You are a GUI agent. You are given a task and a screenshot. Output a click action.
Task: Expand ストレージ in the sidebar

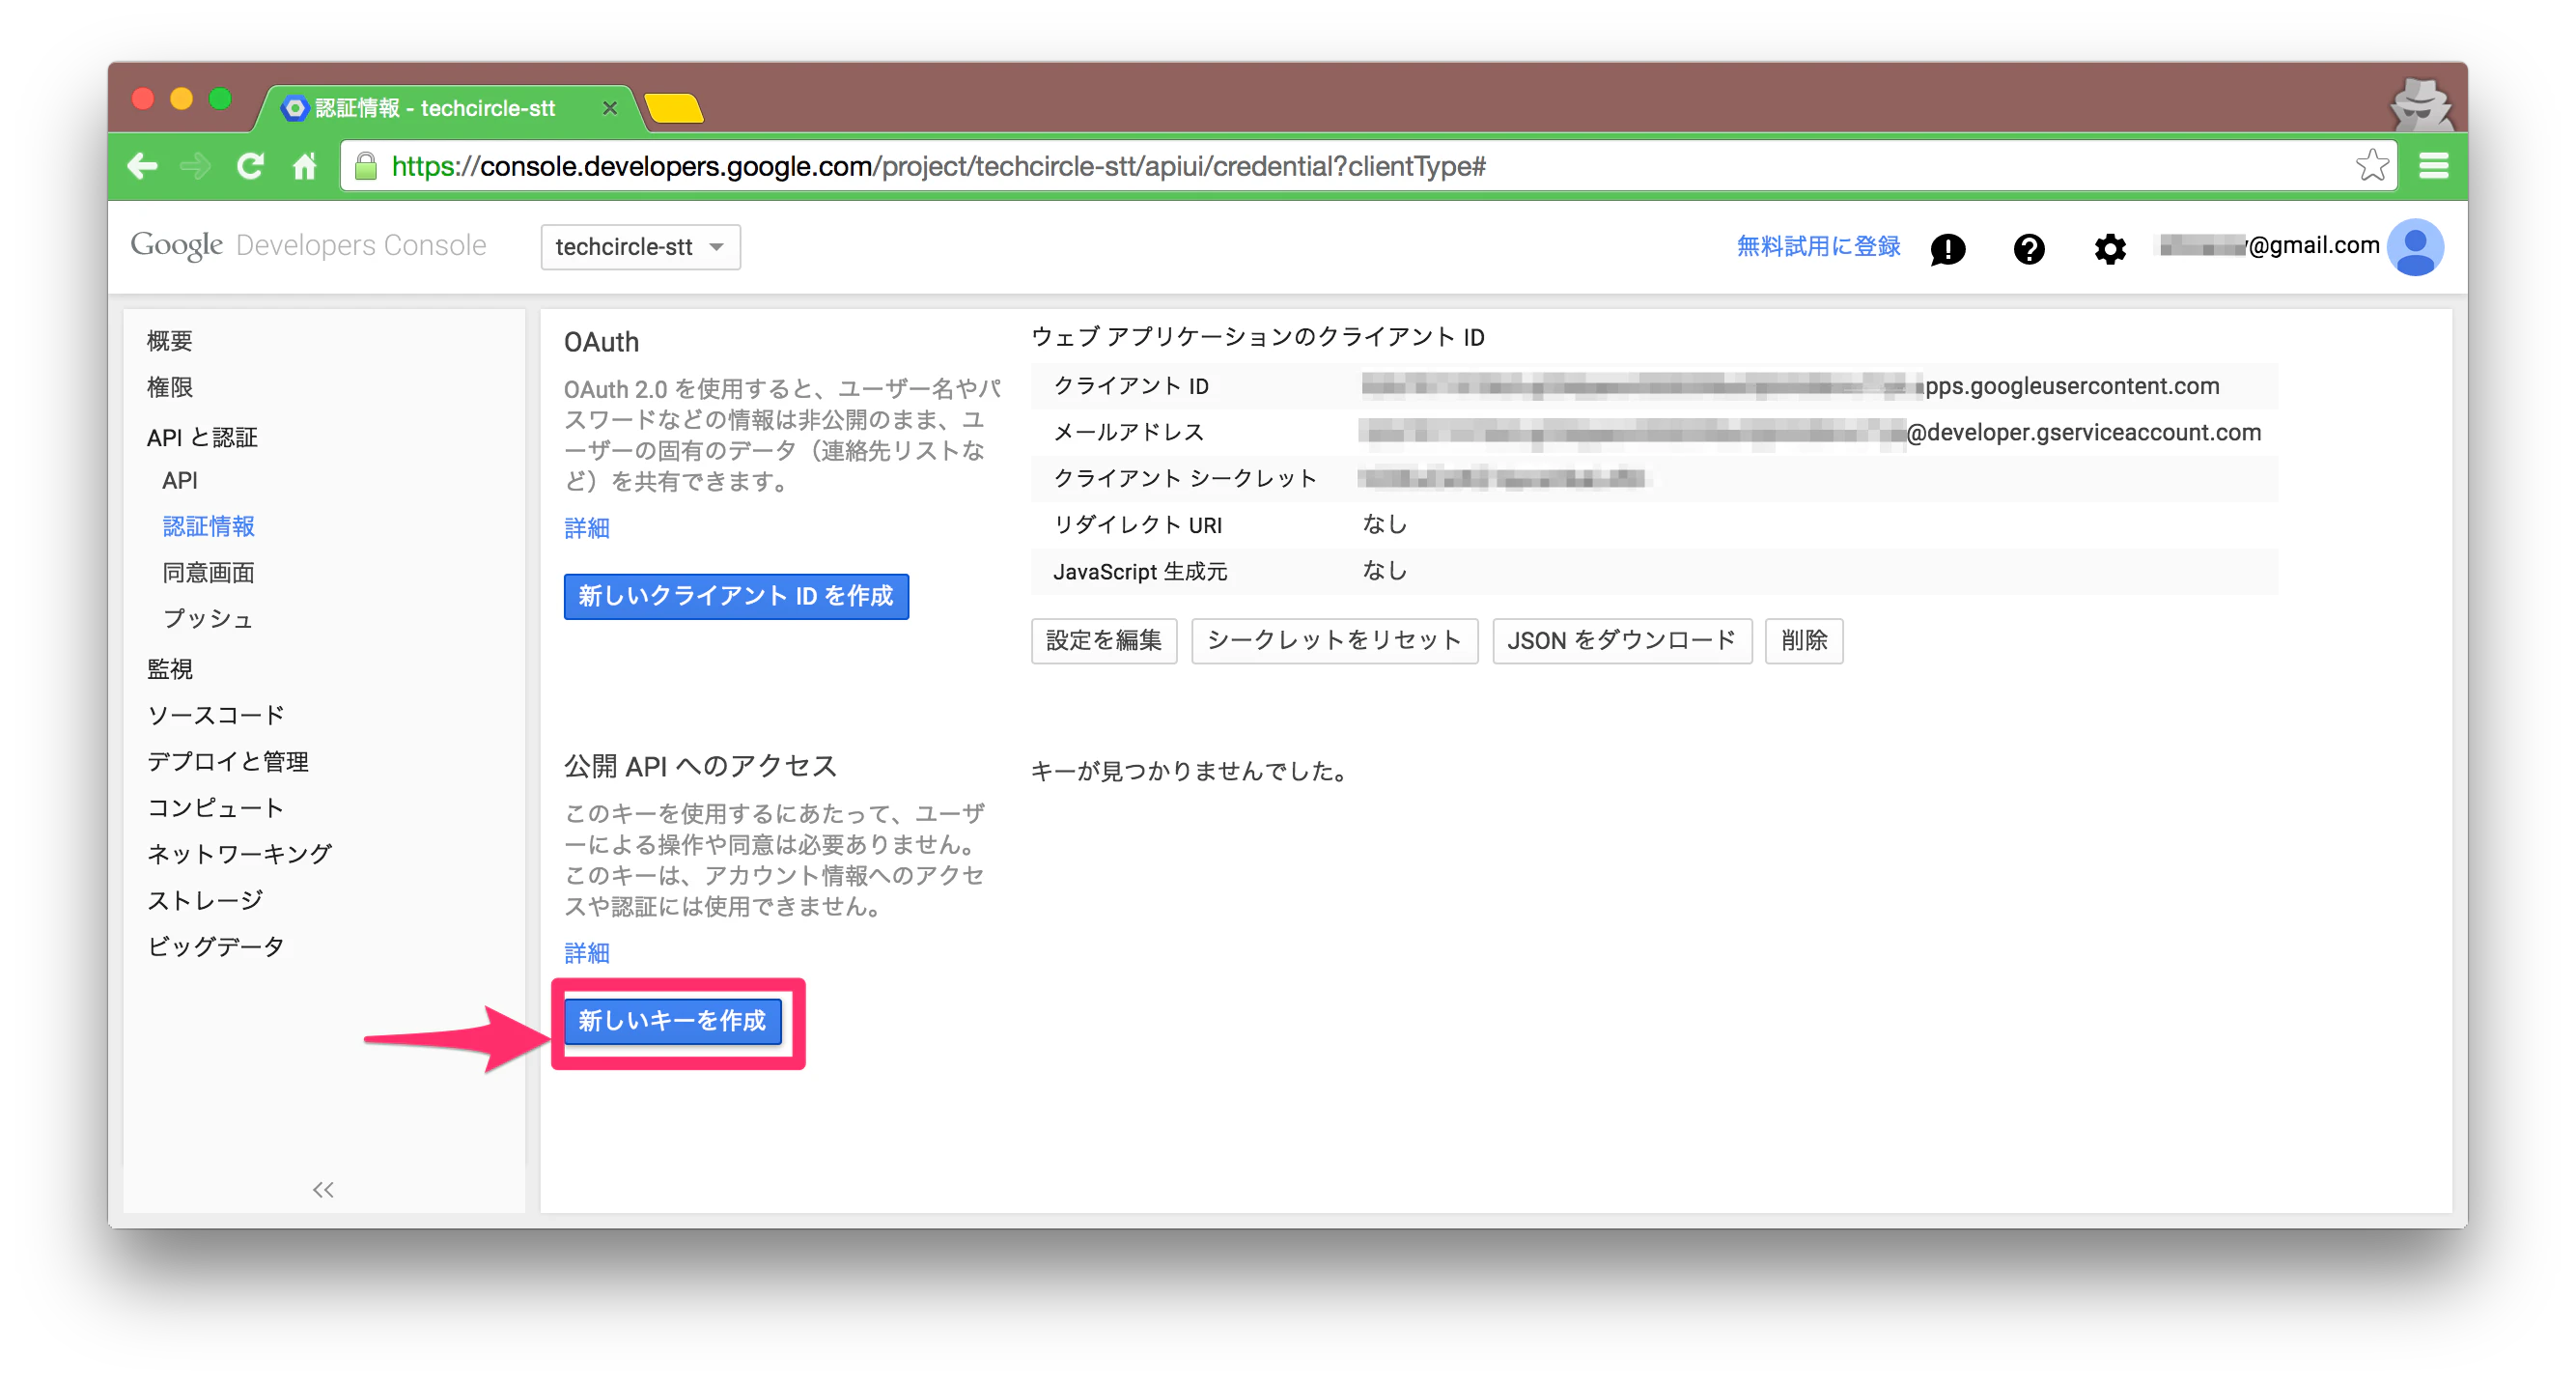(205, 900)
